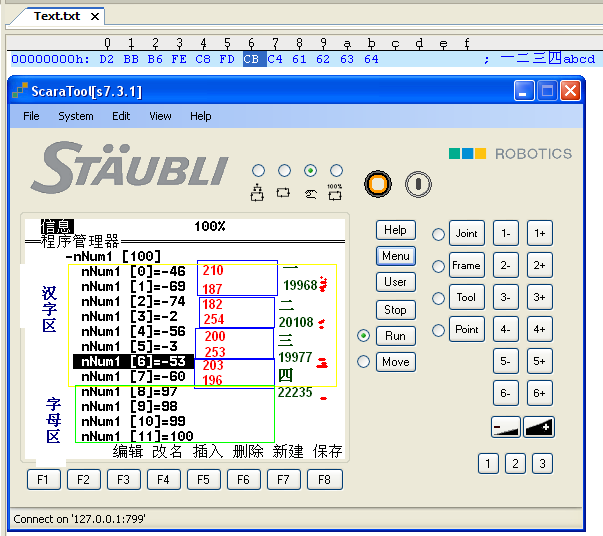Select the 100% mode radio button
Viewport: 603px width, 536px height.
(x=336, y=170)
